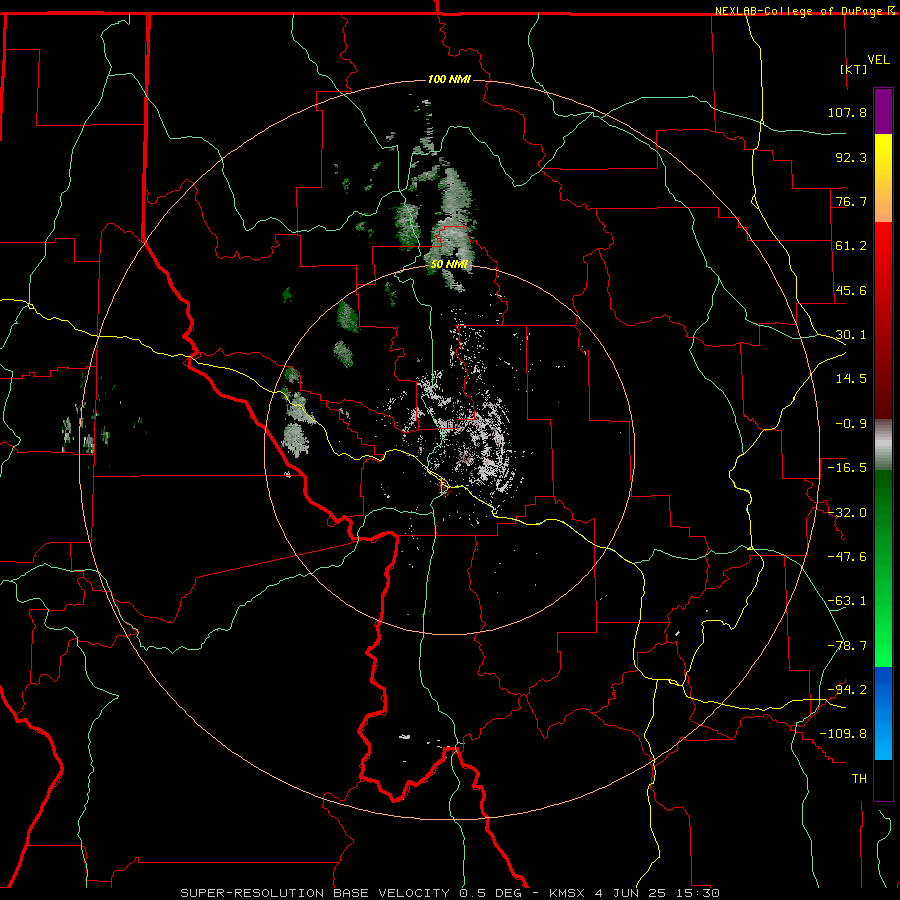Click the [KT] units label
This screenshot has height=900, width=900.
click(x=854, y=69)
